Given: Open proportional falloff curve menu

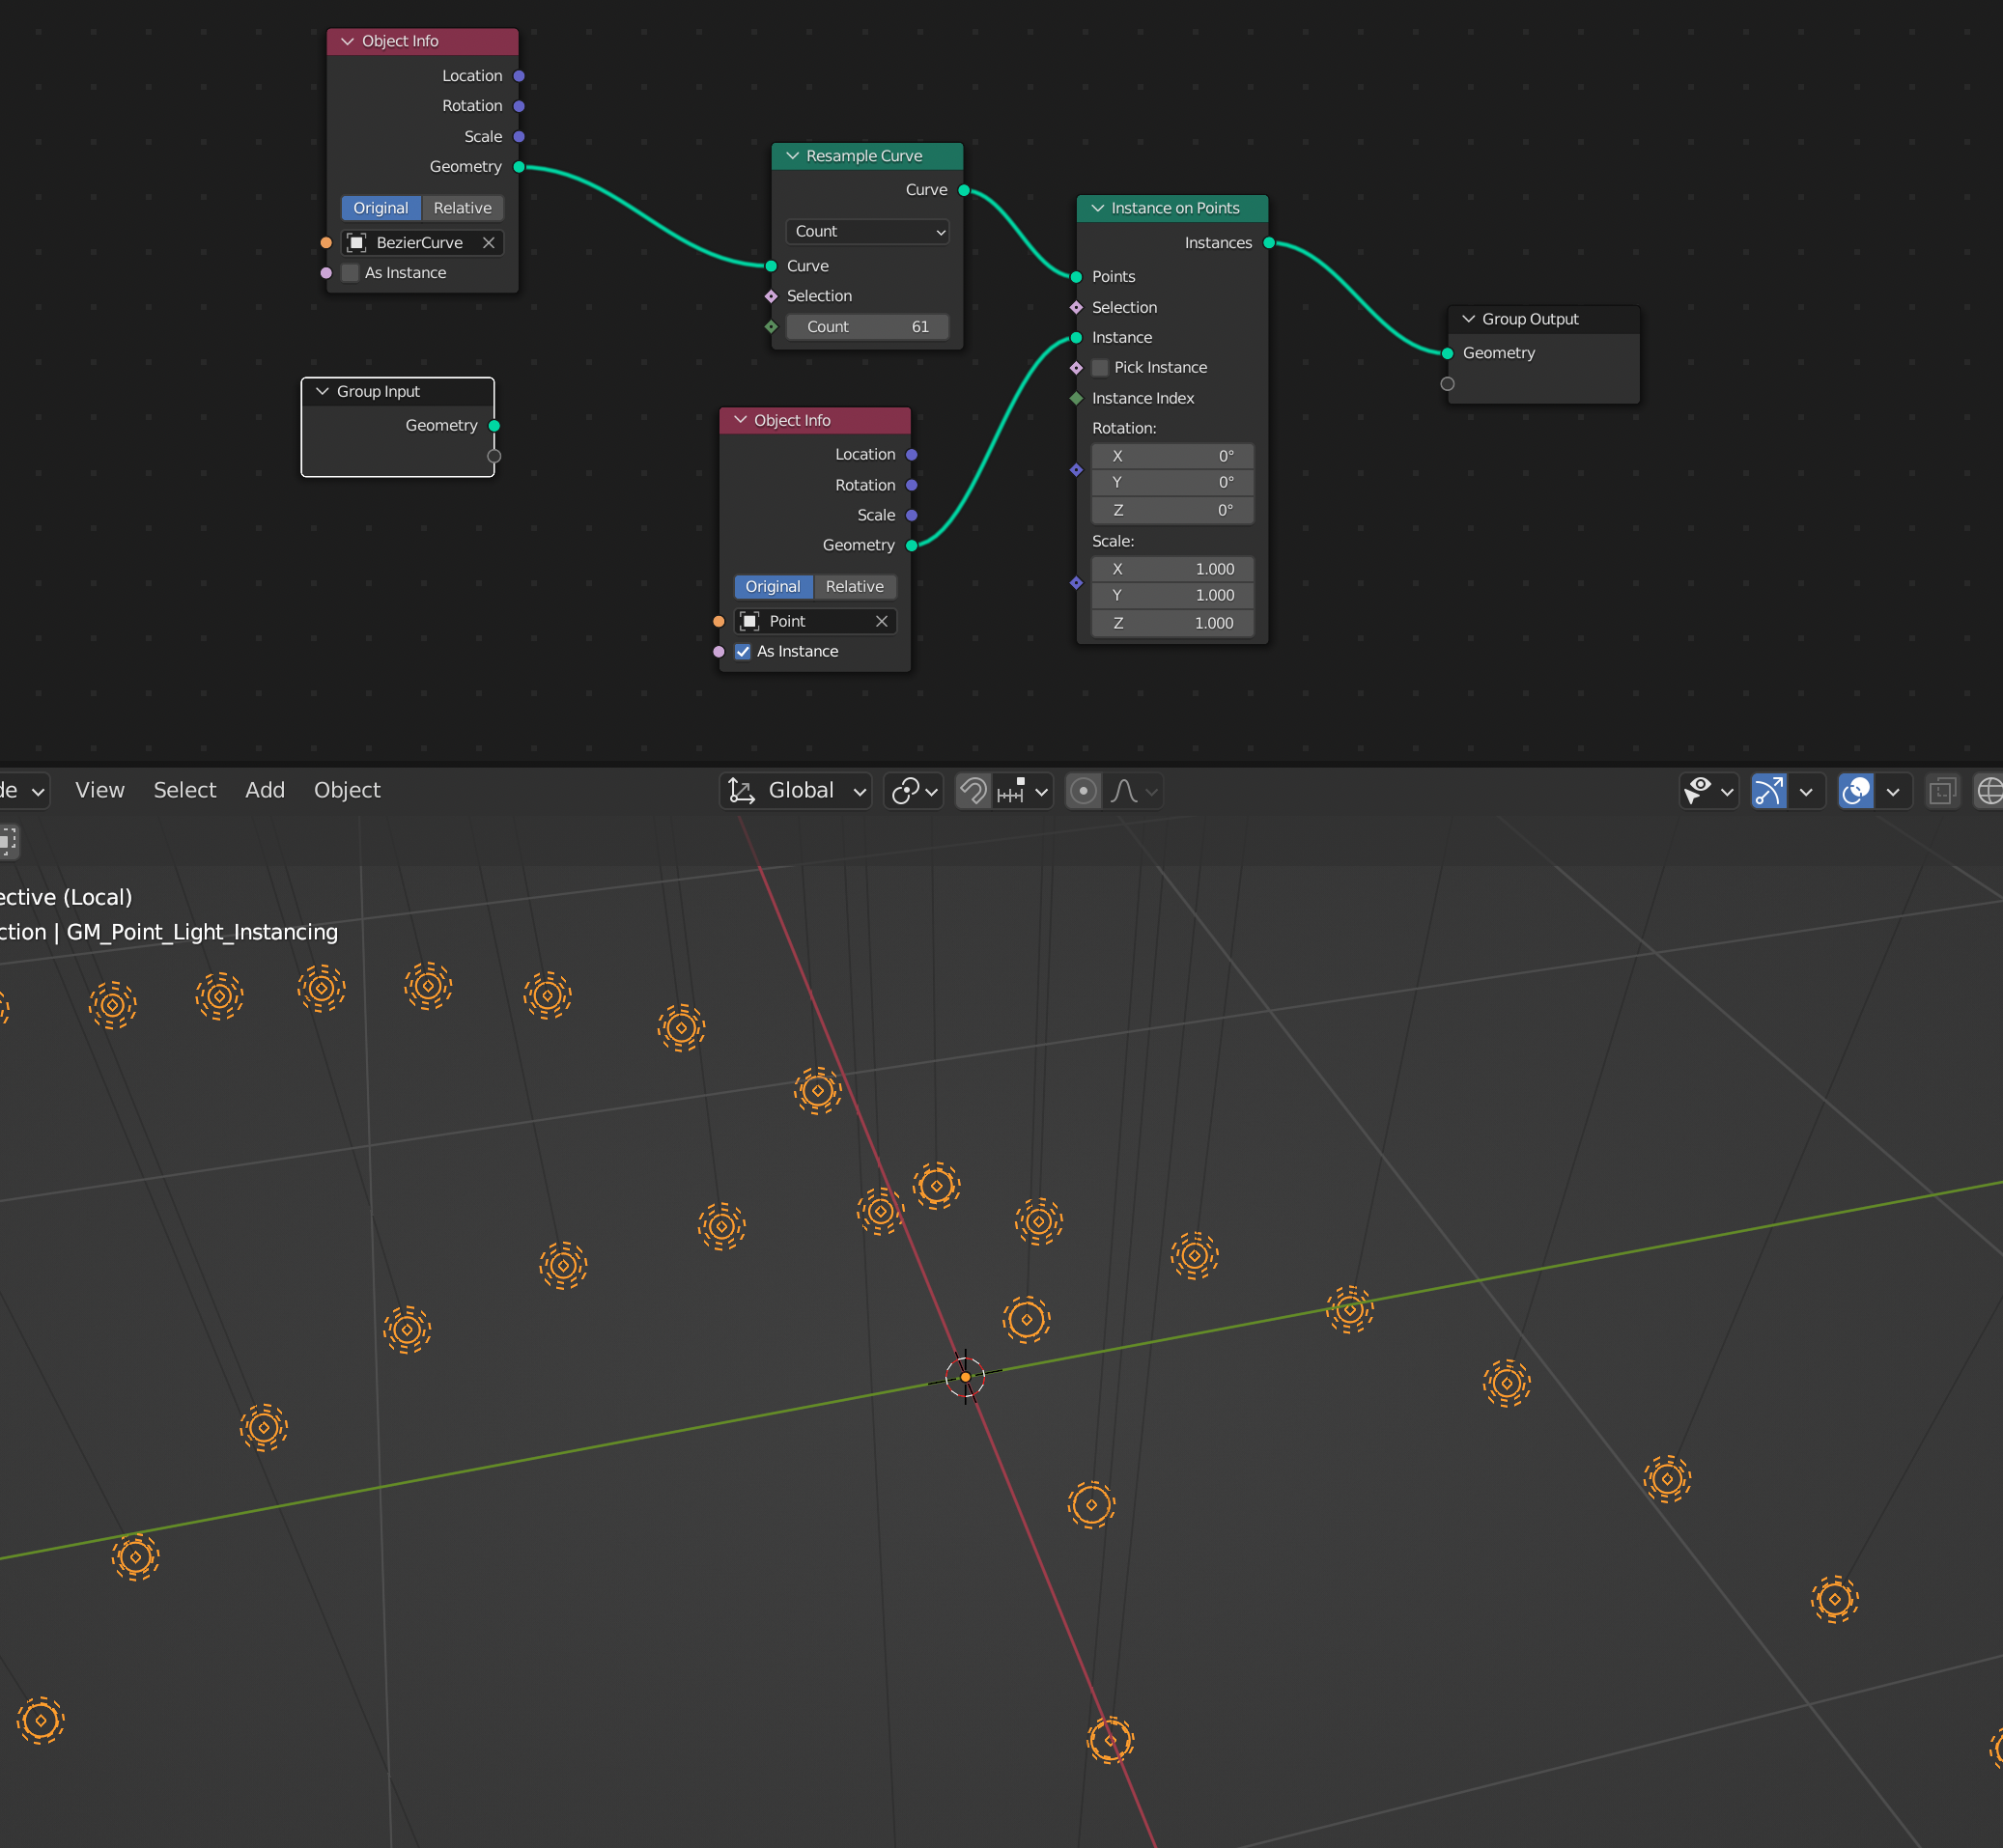Looking at the screenshot, I should click(x=1134, y=791).
